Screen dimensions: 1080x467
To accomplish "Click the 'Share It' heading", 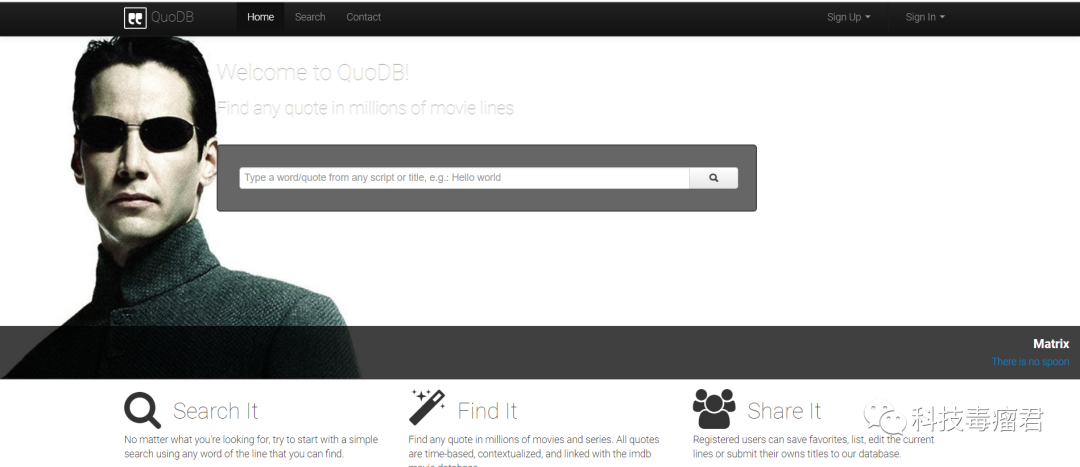I will (x=785, y=411).
